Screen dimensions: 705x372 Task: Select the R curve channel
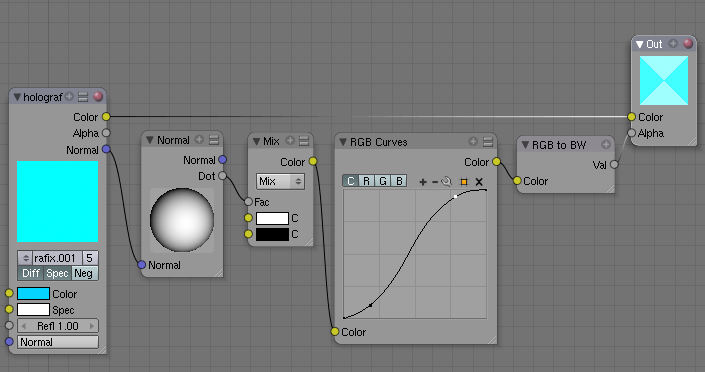click(366, 181)
